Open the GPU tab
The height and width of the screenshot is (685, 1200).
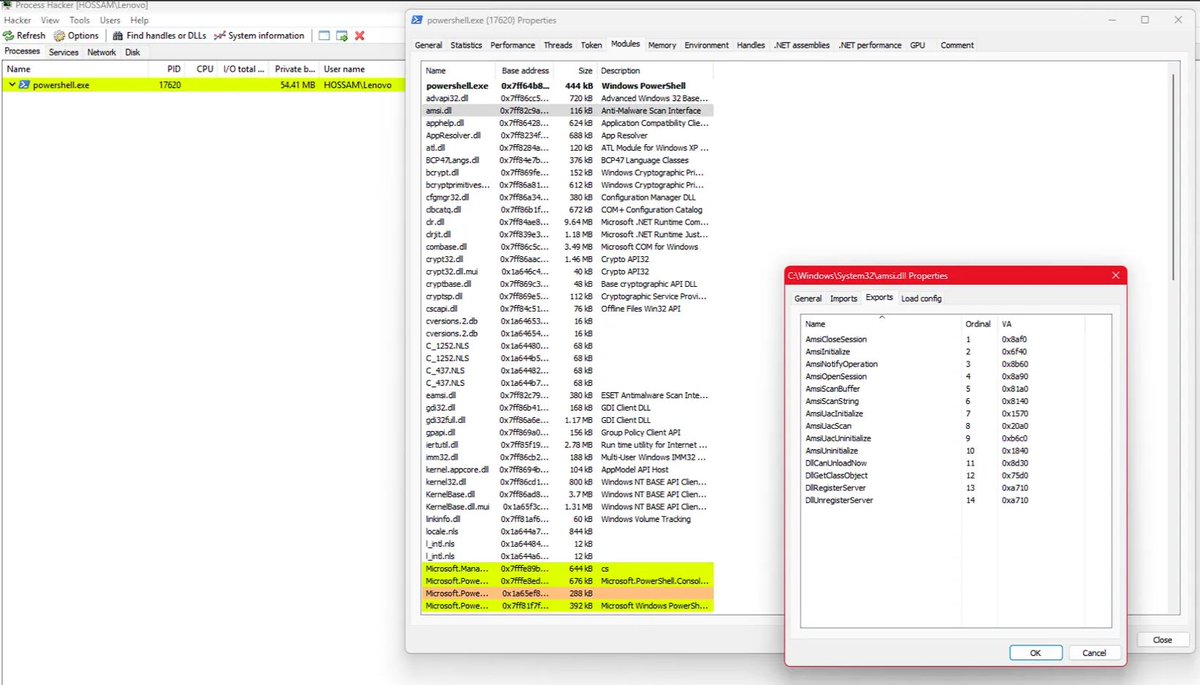coord(917,45)
